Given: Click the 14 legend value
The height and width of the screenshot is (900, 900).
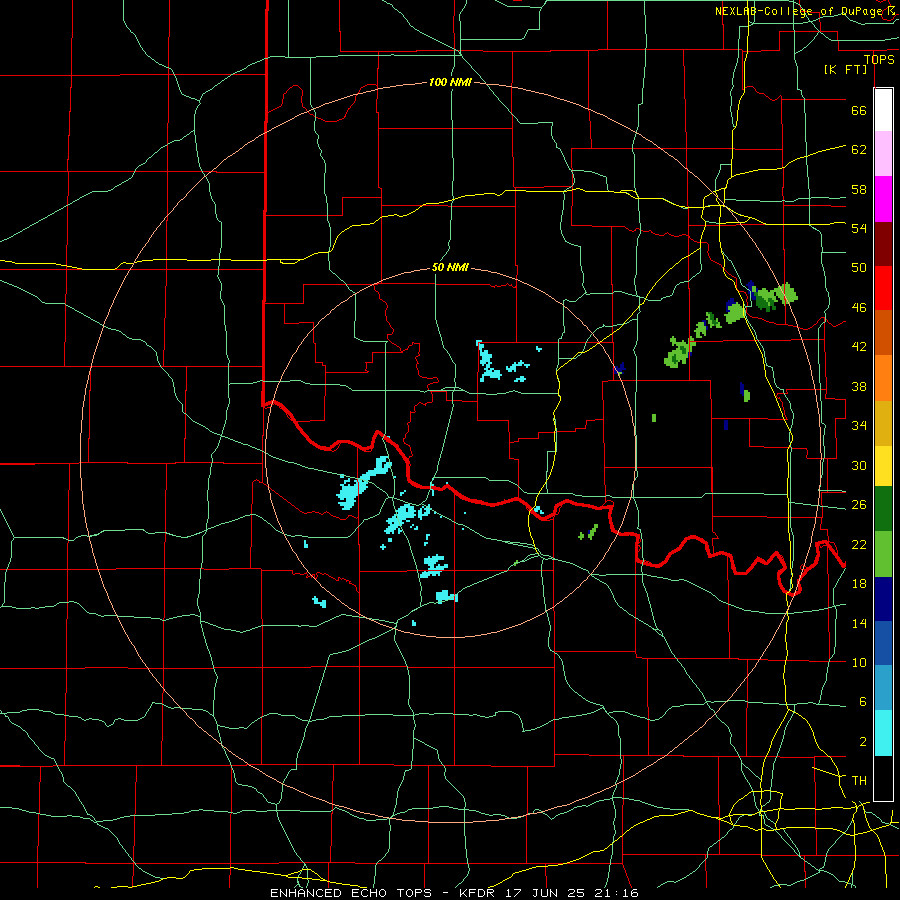Looking at the screenshot, I should coord(859,623).
